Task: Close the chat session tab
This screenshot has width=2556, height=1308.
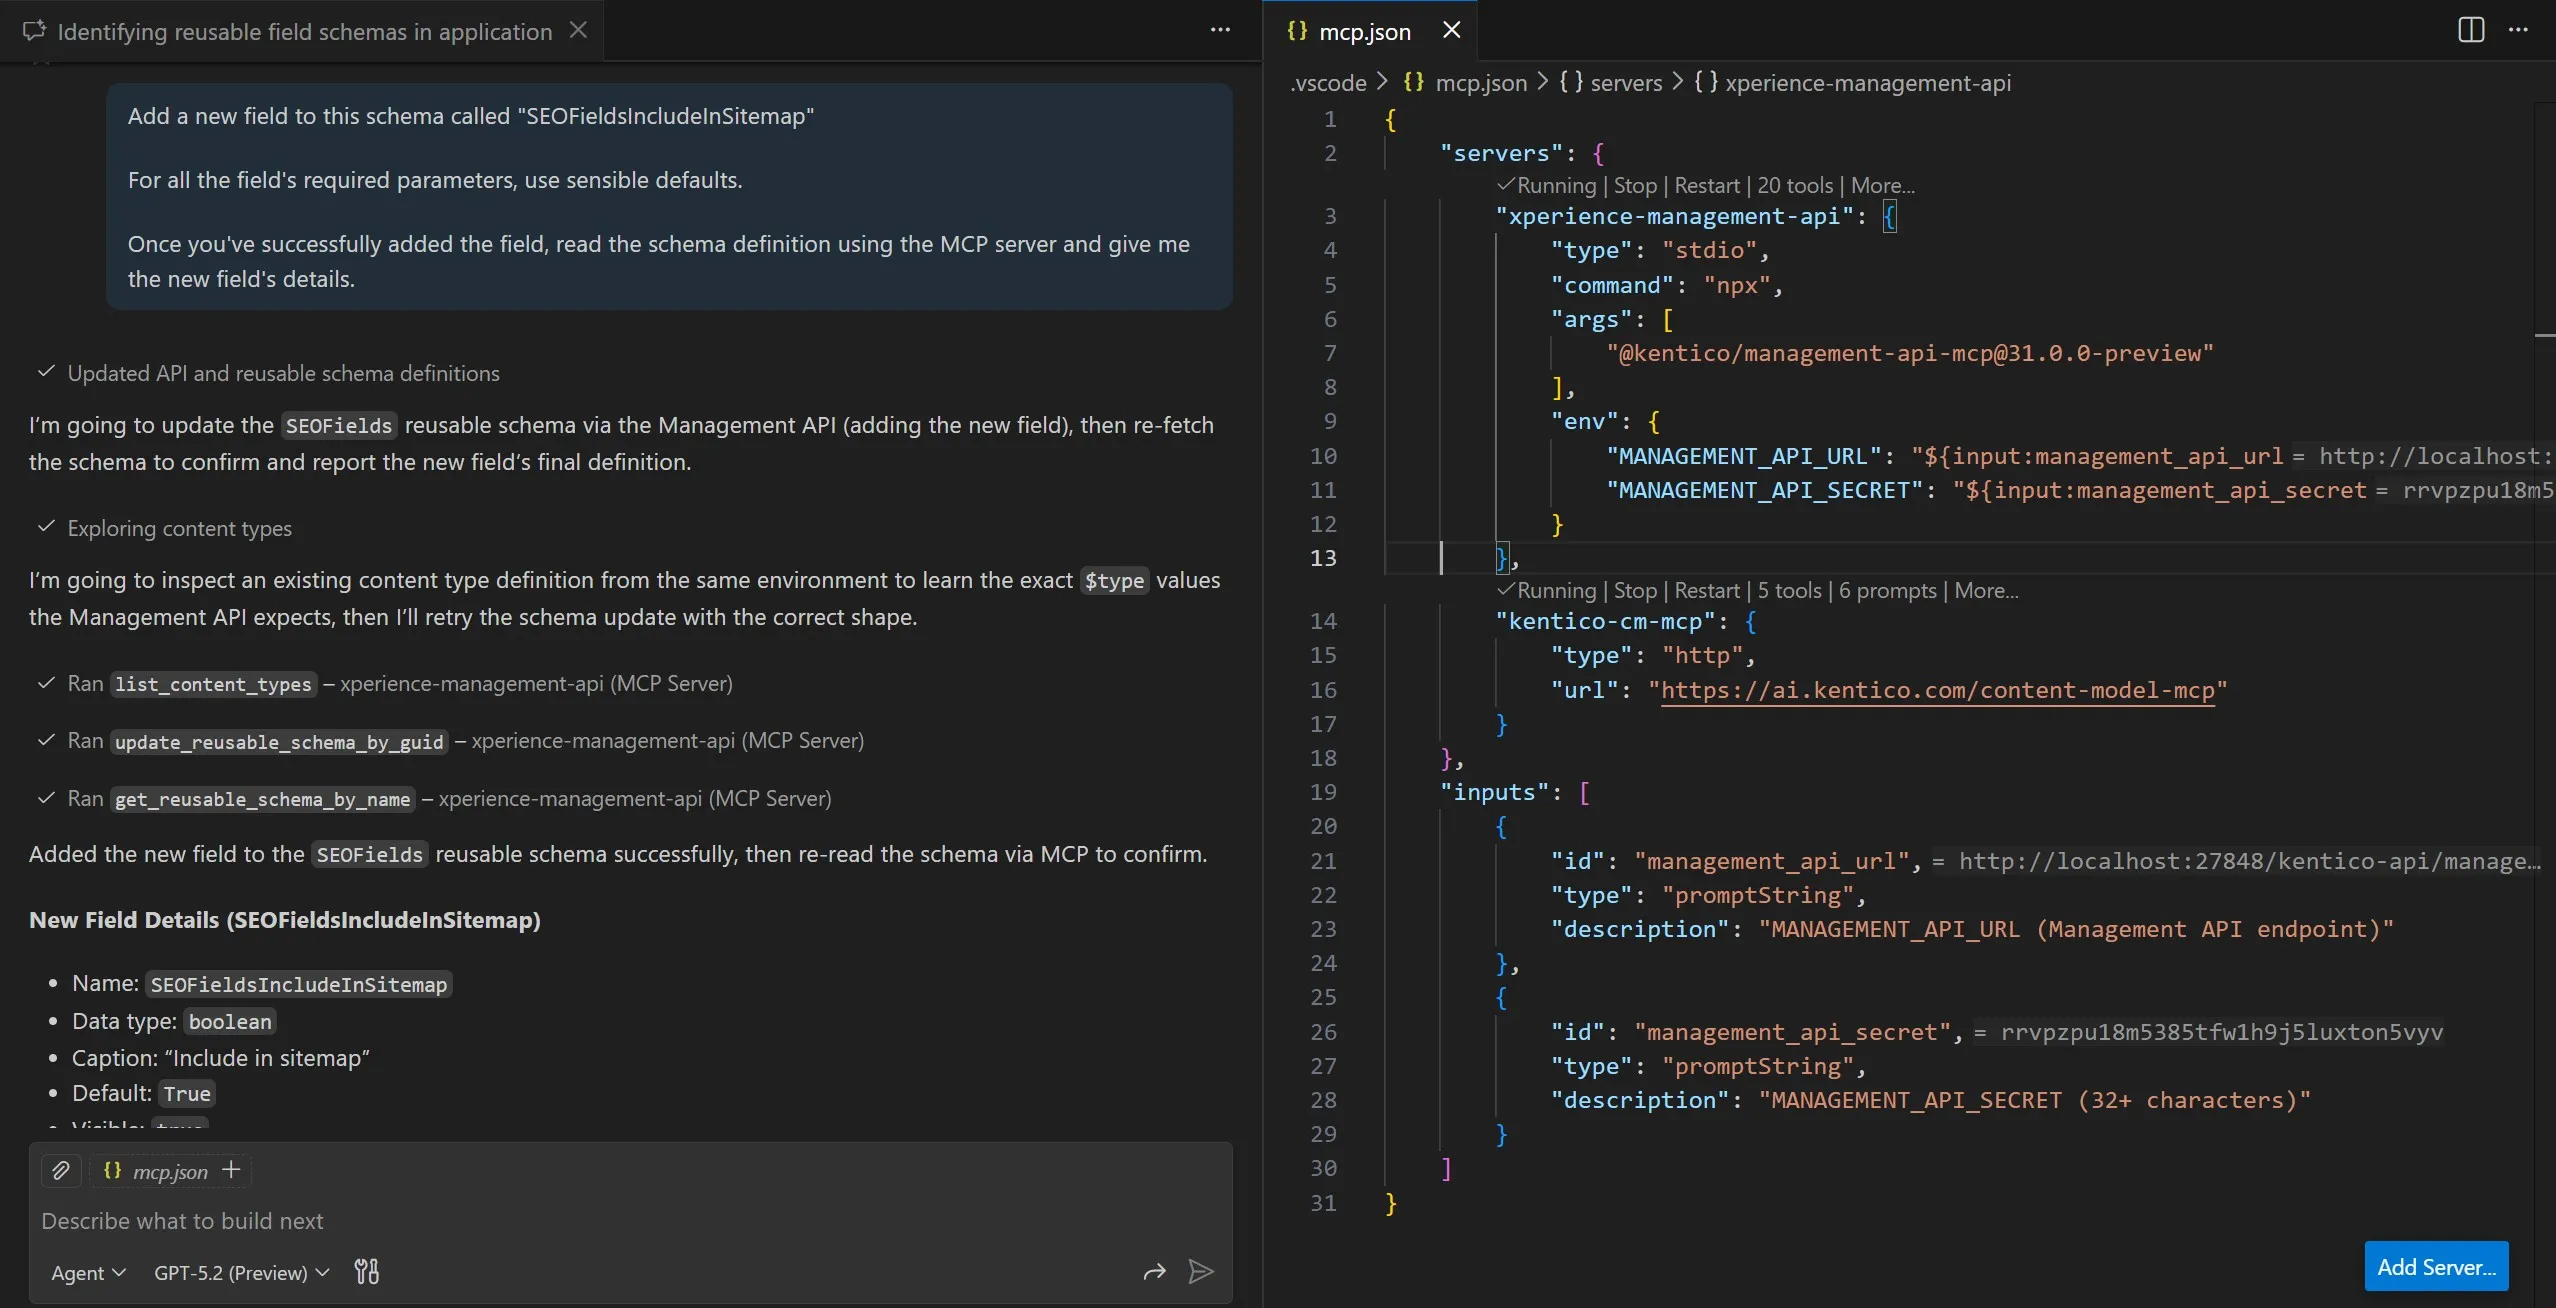Action: click(578, 30)
